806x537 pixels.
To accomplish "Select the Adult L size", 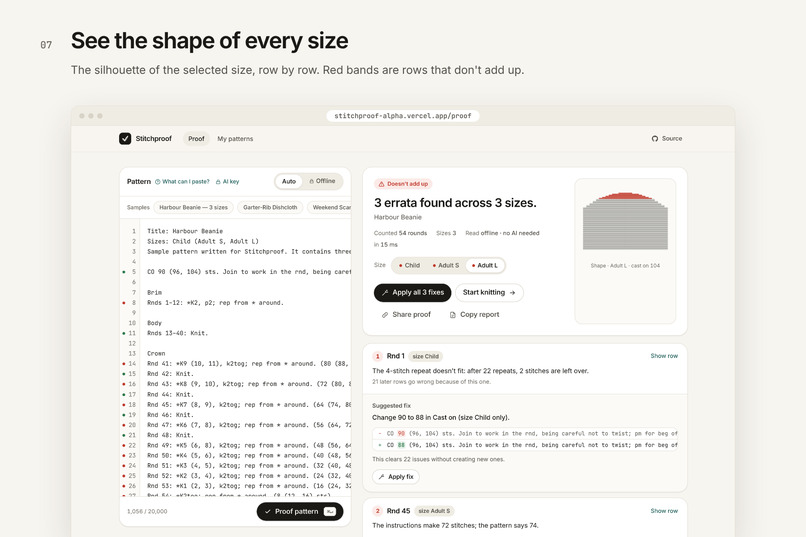I will pyautogui.click(x=485, y=266).
